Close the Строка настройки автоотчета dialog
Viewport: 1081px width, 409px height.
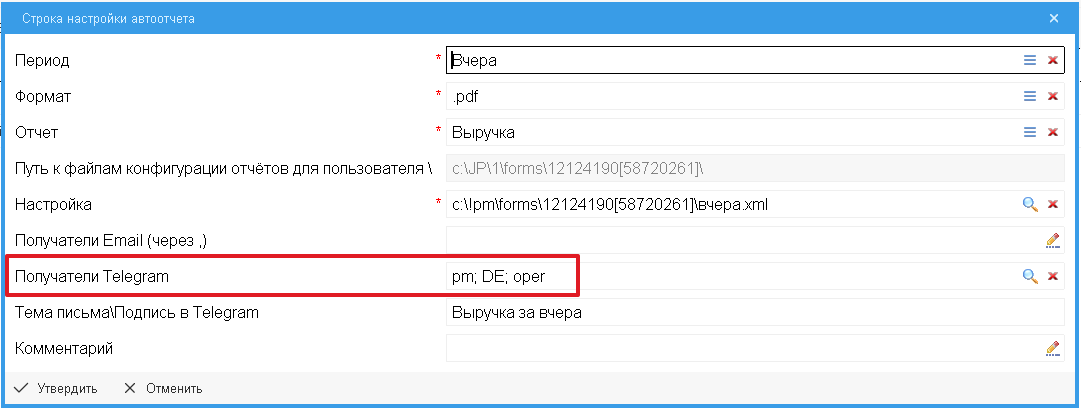1054,18
